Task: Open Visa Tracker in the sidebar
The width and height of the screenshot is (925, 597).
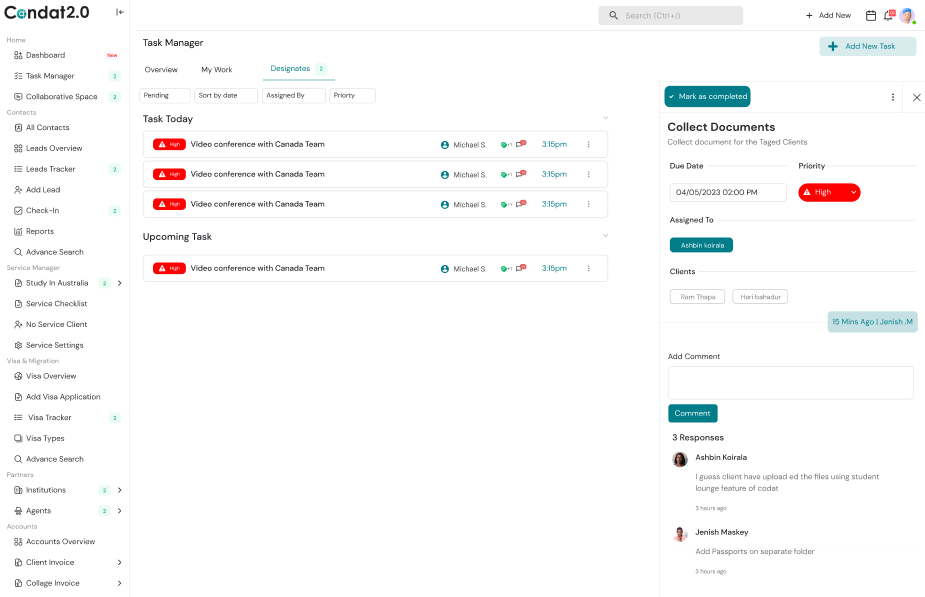Action: click(x=49, y=418)
